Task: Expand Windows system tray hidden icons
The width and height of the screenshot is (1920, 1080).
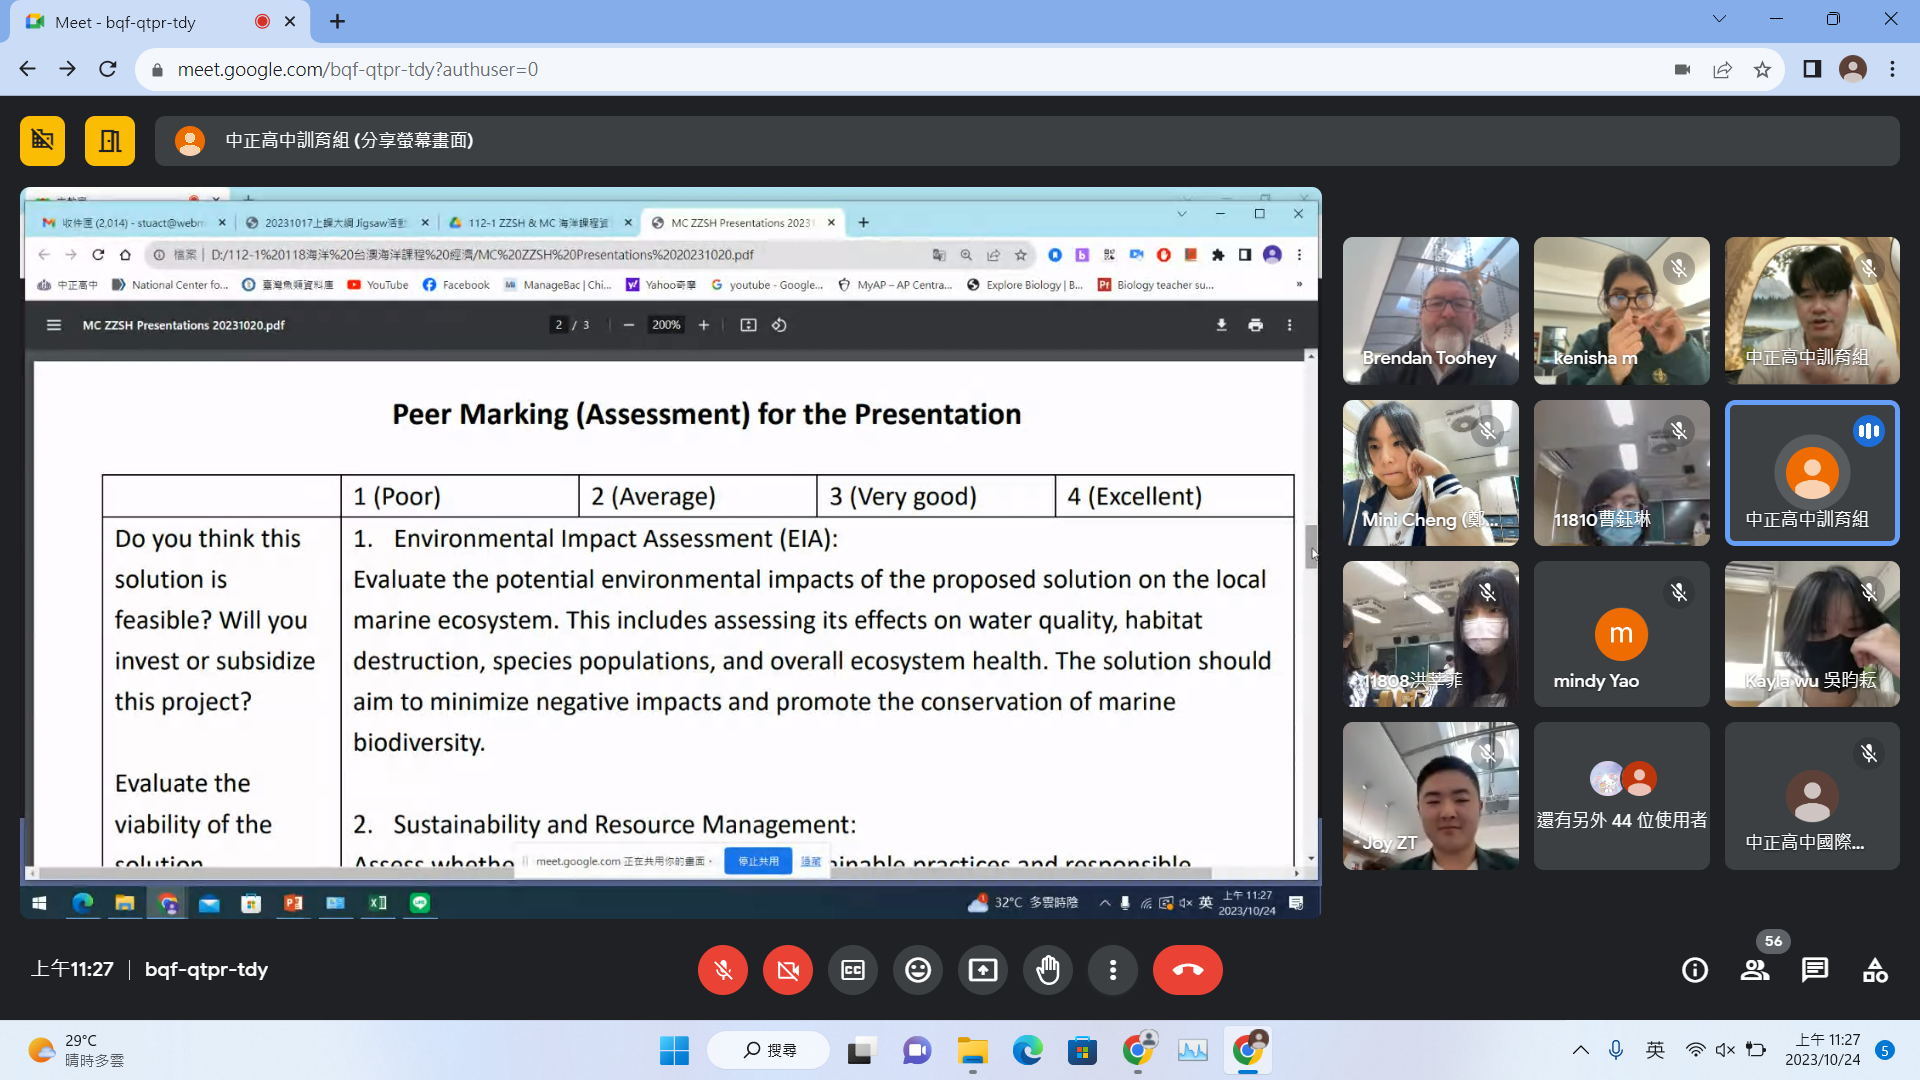Action: point(1580,1050)
